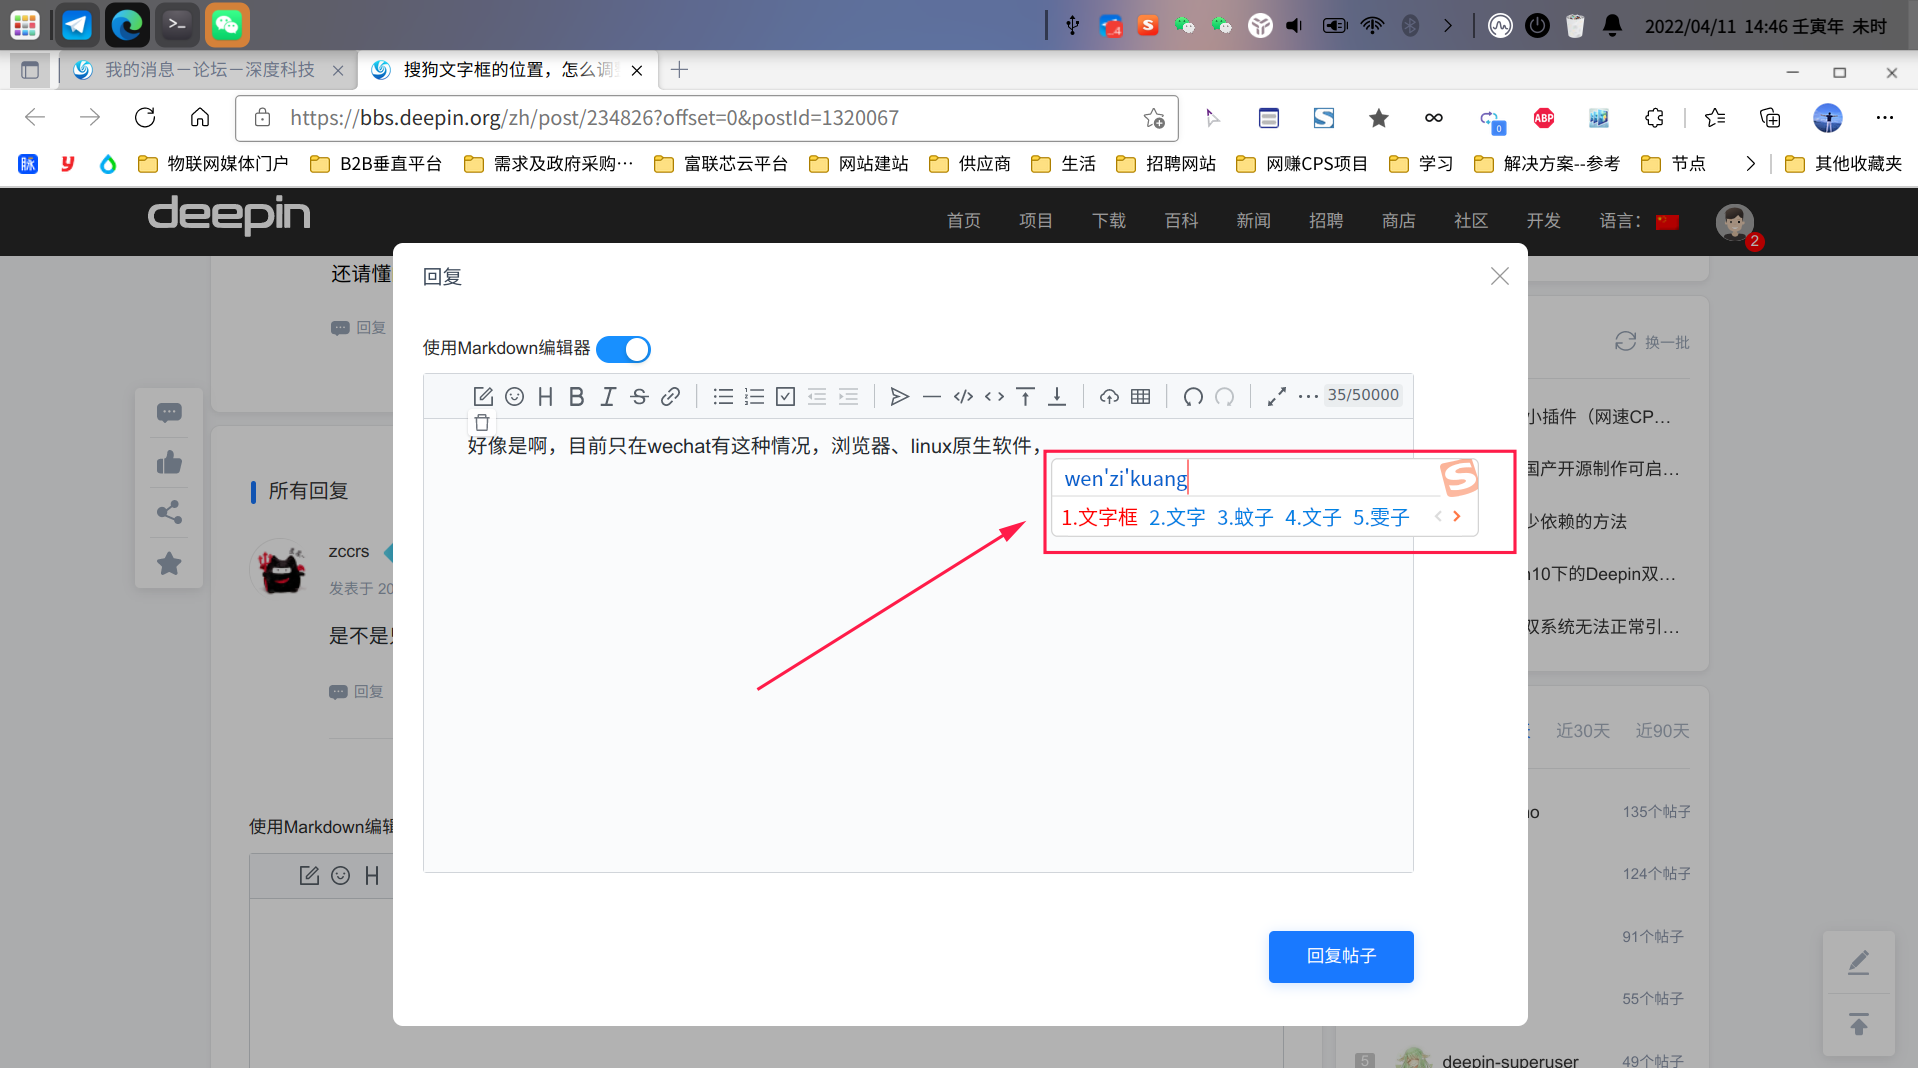Viewport: 1918px width, 1068px height.
Task: Switch to the 我的消息 forum tab
Action: tap(208, 70)
